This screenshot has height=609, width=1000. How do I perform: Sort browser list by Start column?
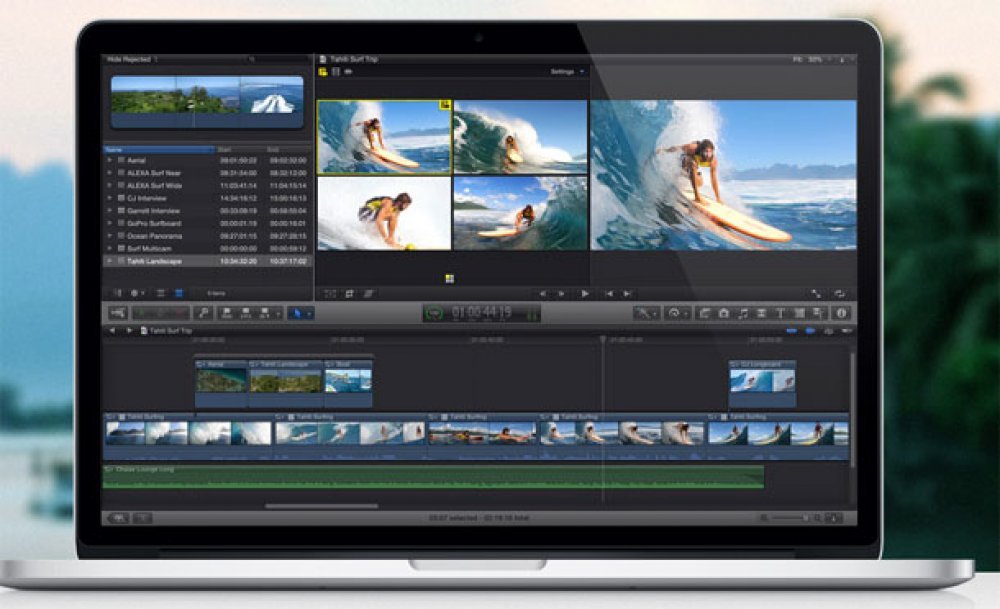[x=240, y=150]
